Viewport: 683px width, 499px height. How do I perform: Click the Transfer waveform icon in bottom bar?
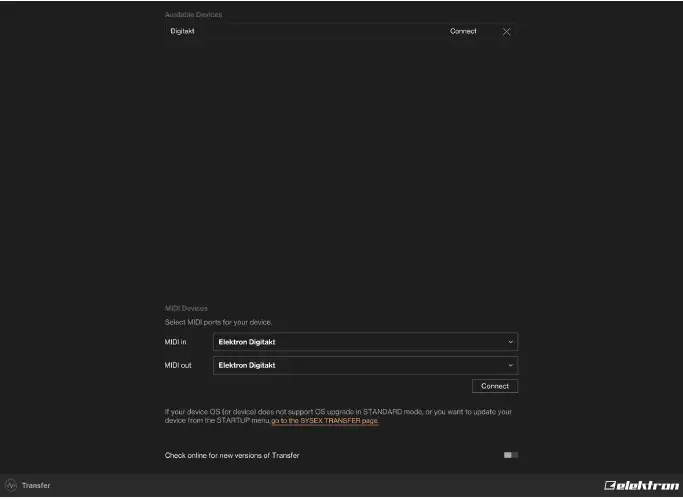11,486
